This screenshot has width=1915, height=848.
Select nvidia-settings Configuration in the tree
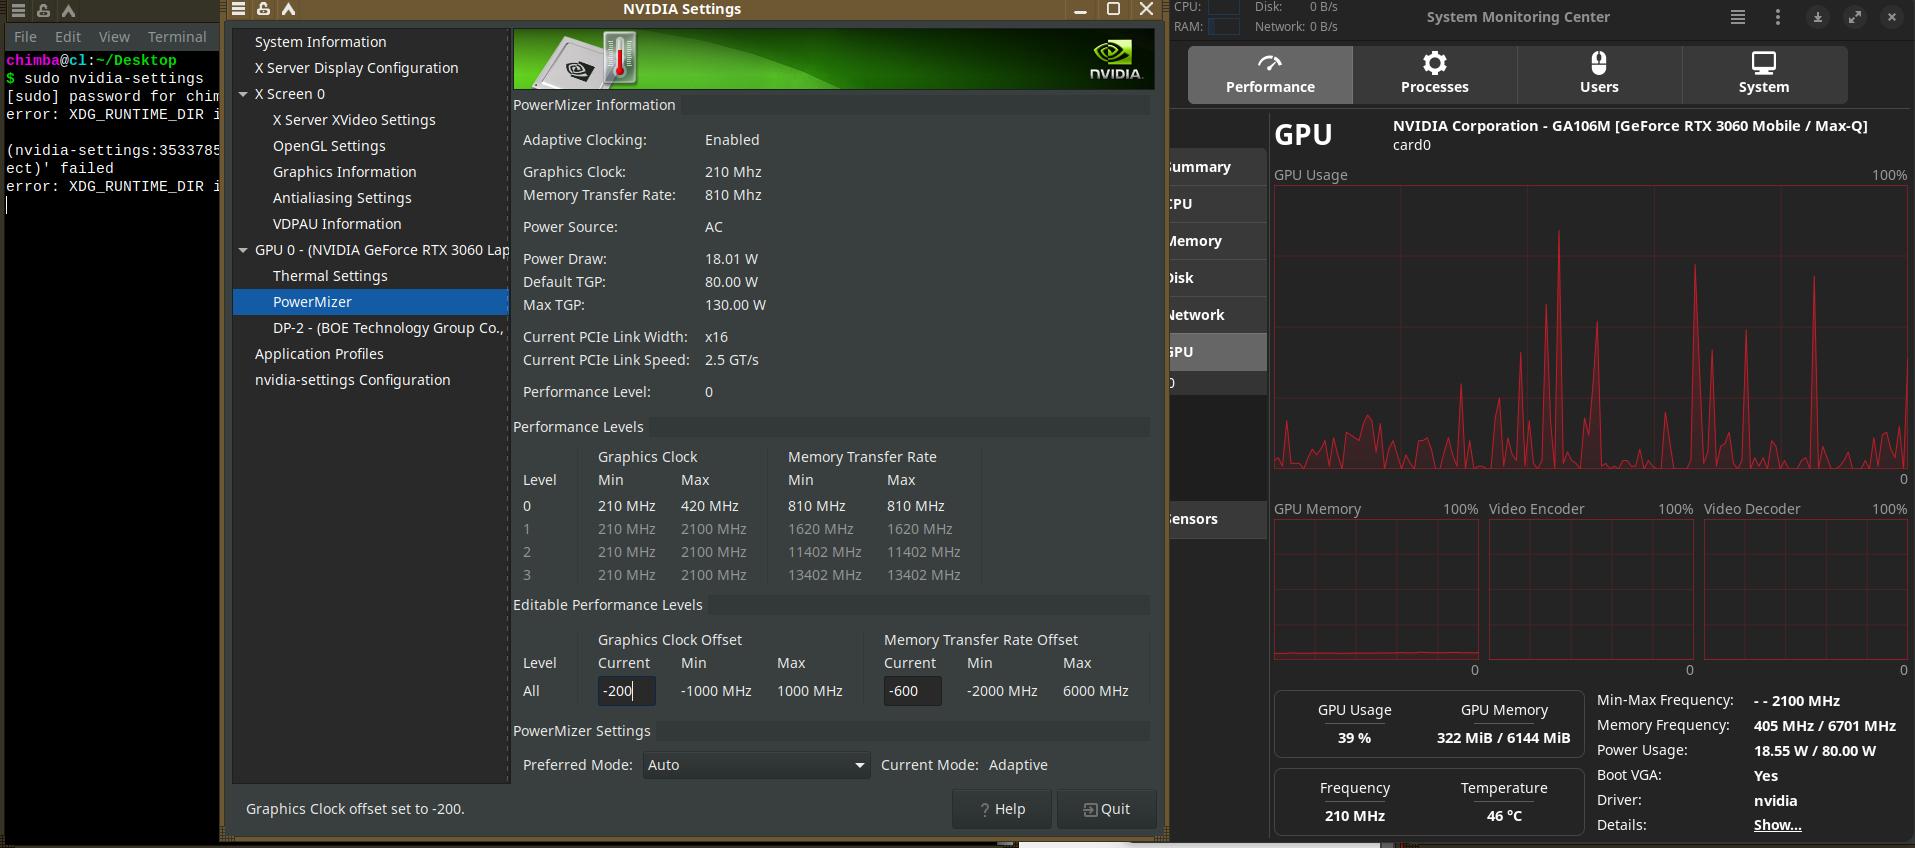[x=352, y=380]
